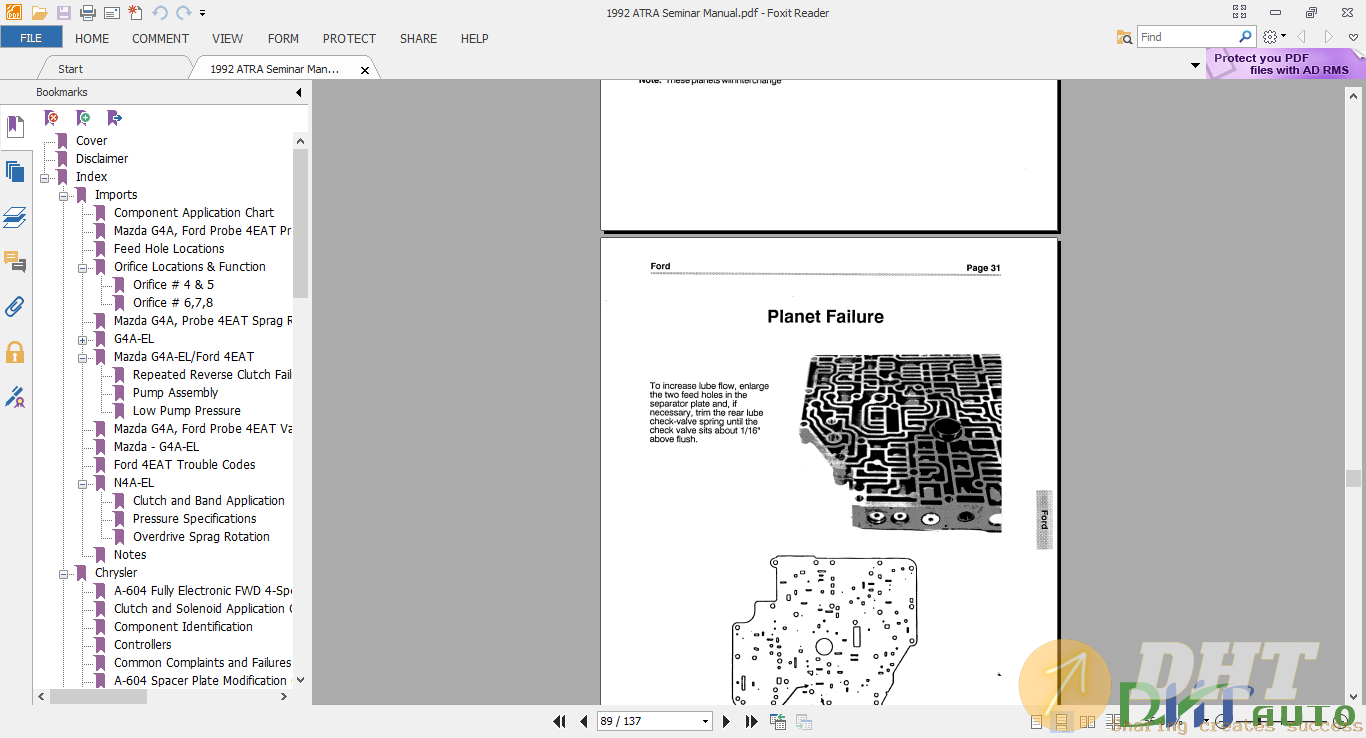Viewport: 1366px width, 738px height.
Task: Open the document tab list dropdown arrow
Action: click(x=1195, y=66)
